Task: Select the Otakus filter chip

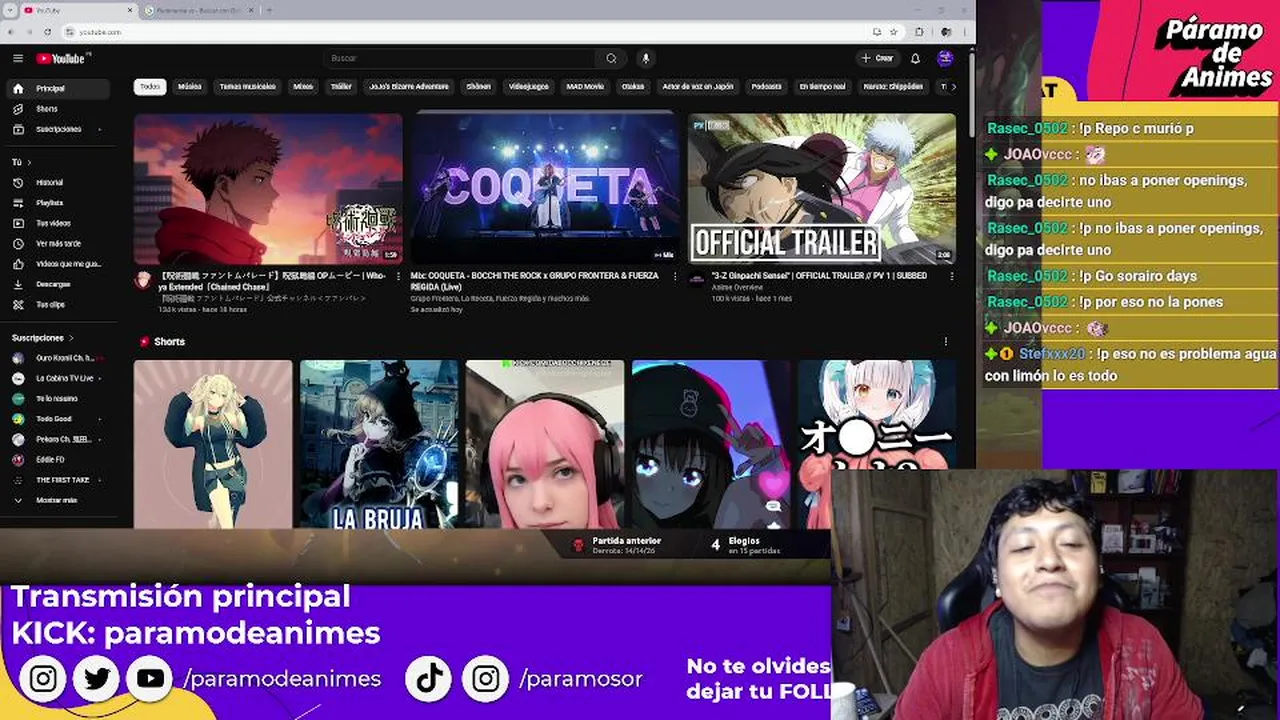Action: pos(633,87)
